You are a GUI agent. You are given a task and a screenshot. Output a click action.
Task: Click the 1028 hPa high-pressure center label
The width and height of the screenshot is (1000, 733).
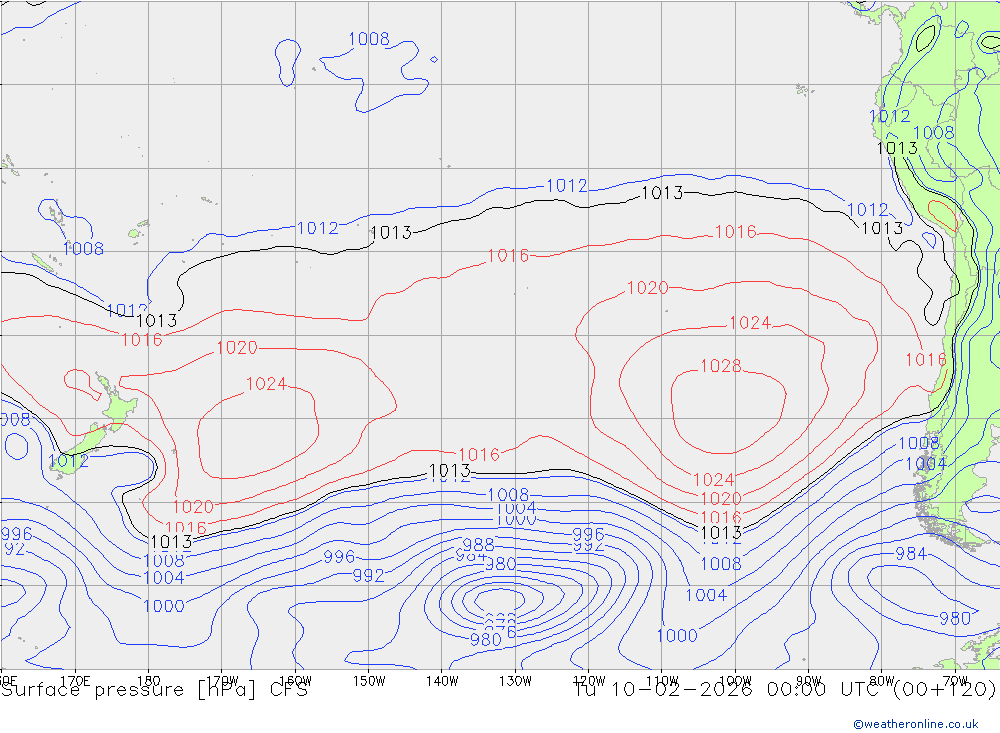721,366
